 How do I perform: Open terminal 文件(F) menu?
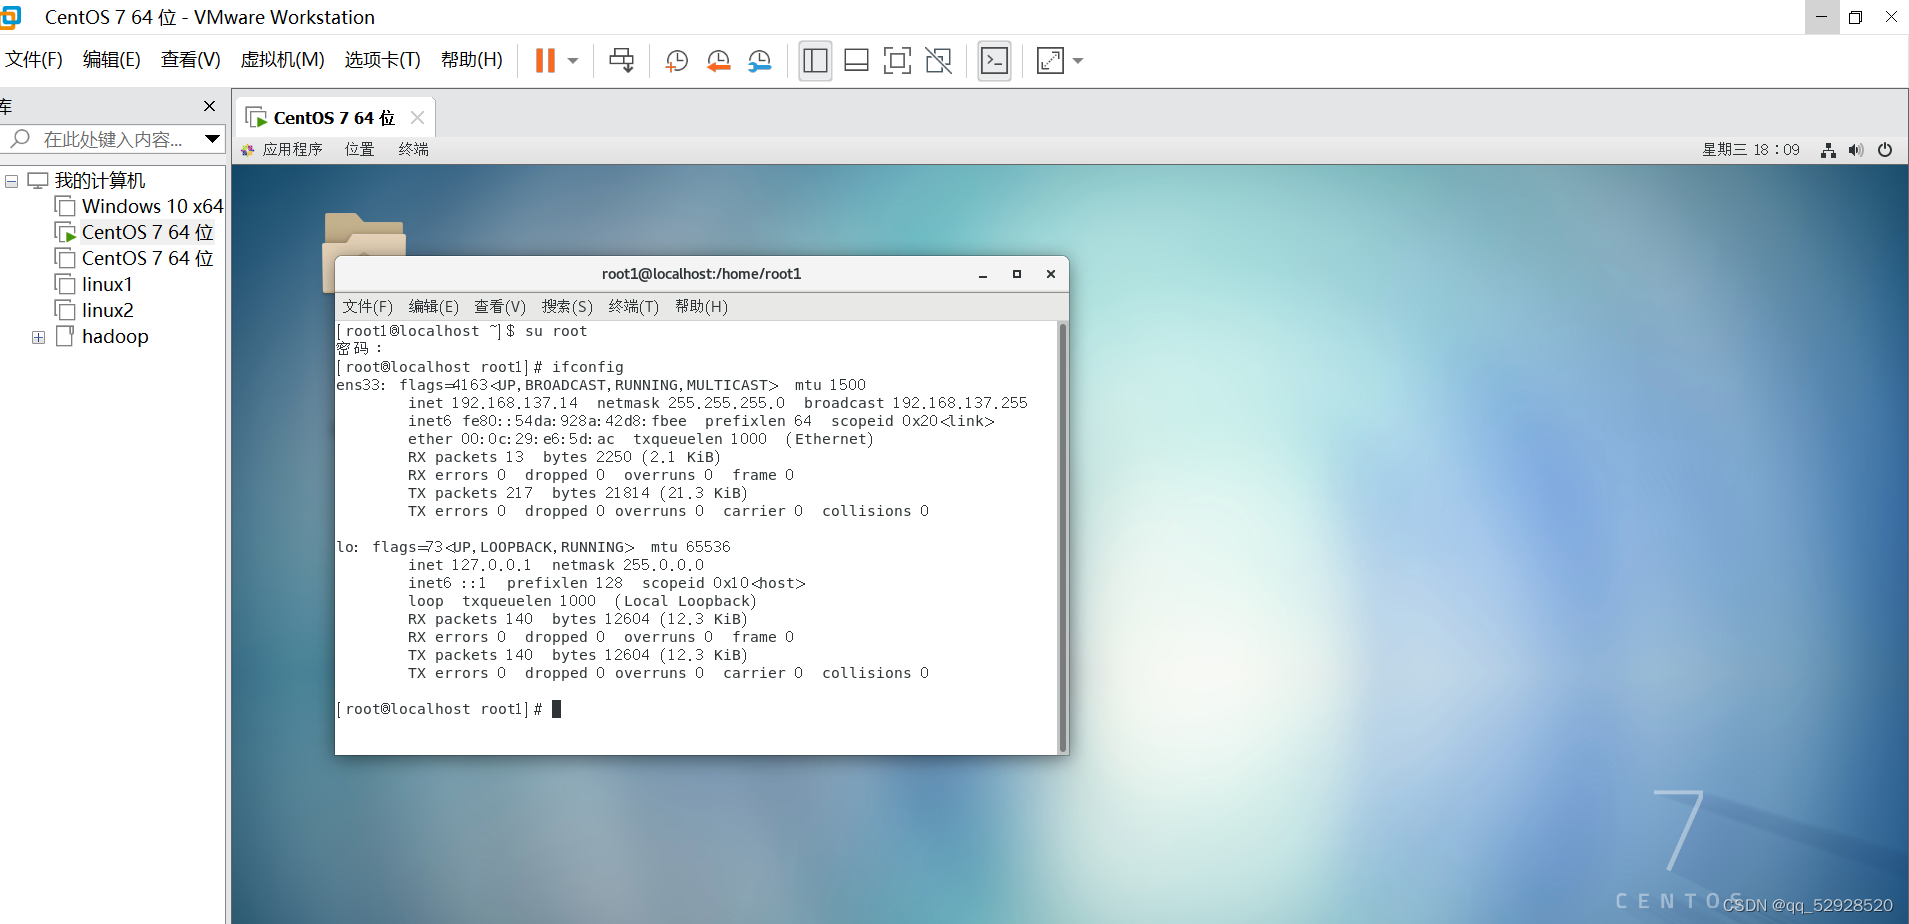367,307
